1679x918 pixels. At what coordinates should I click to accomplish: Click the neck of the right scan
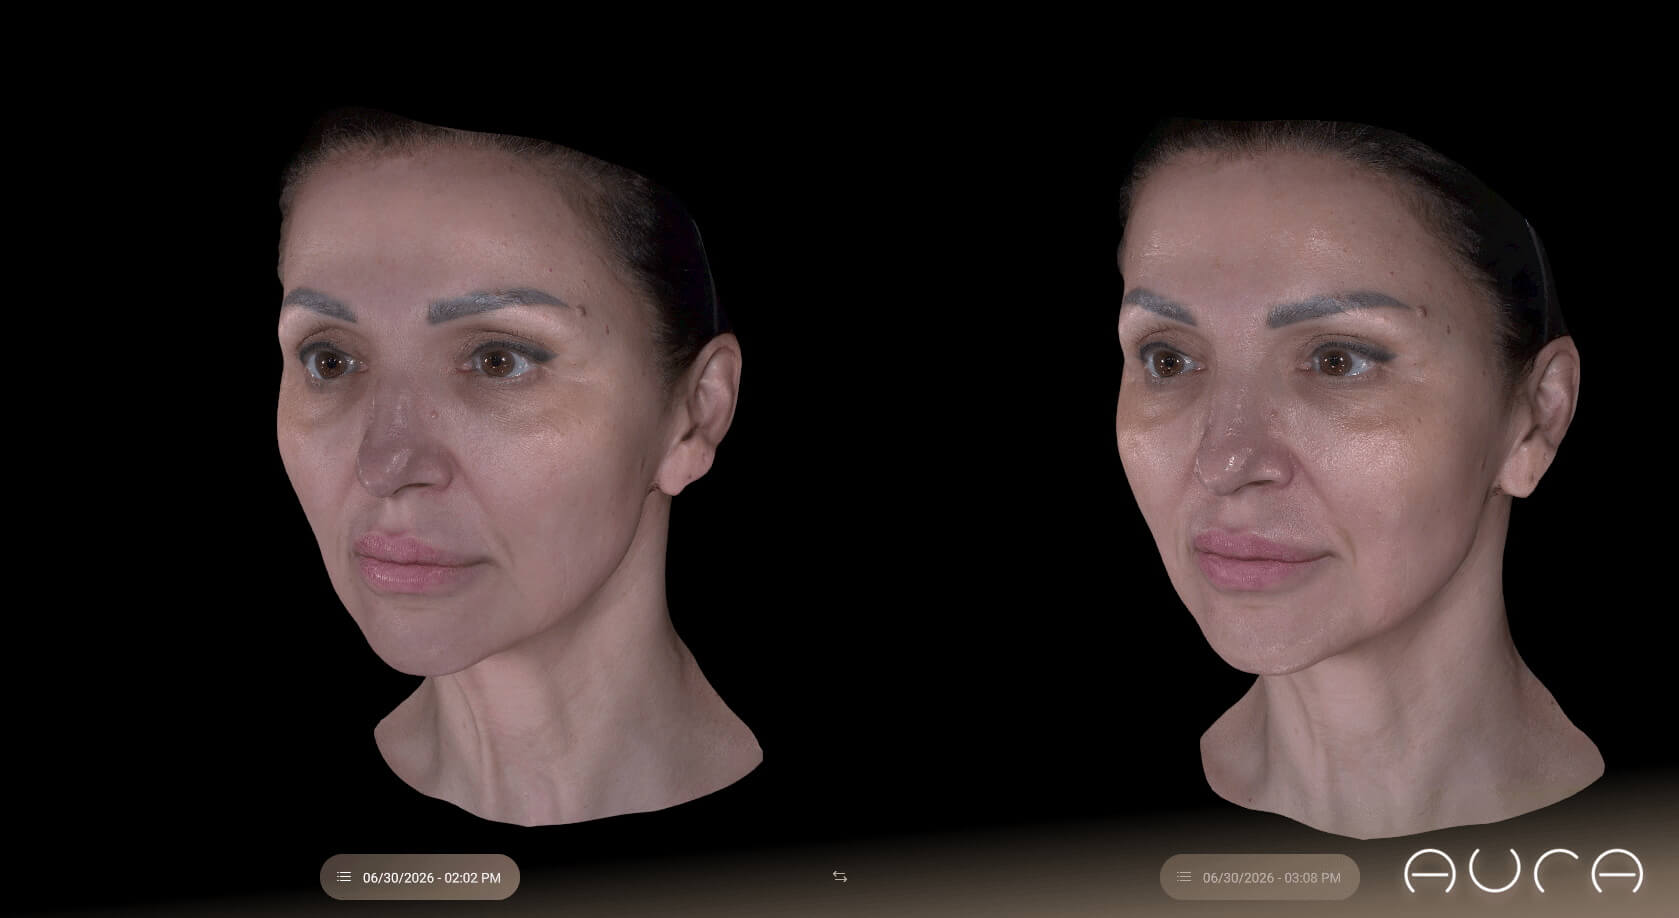point(1400,745)
